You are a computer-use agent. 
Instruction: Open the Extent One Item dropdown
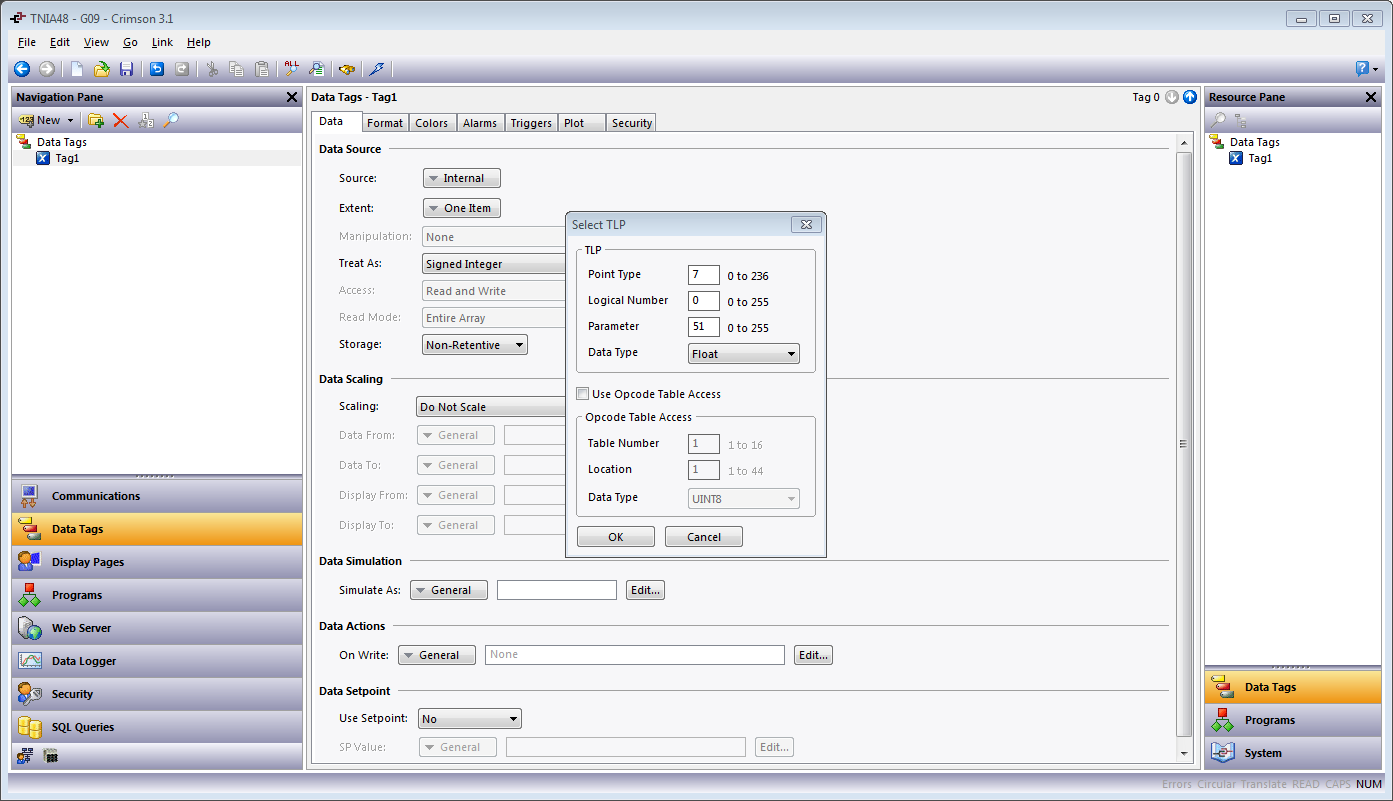[x=462, y=208]
